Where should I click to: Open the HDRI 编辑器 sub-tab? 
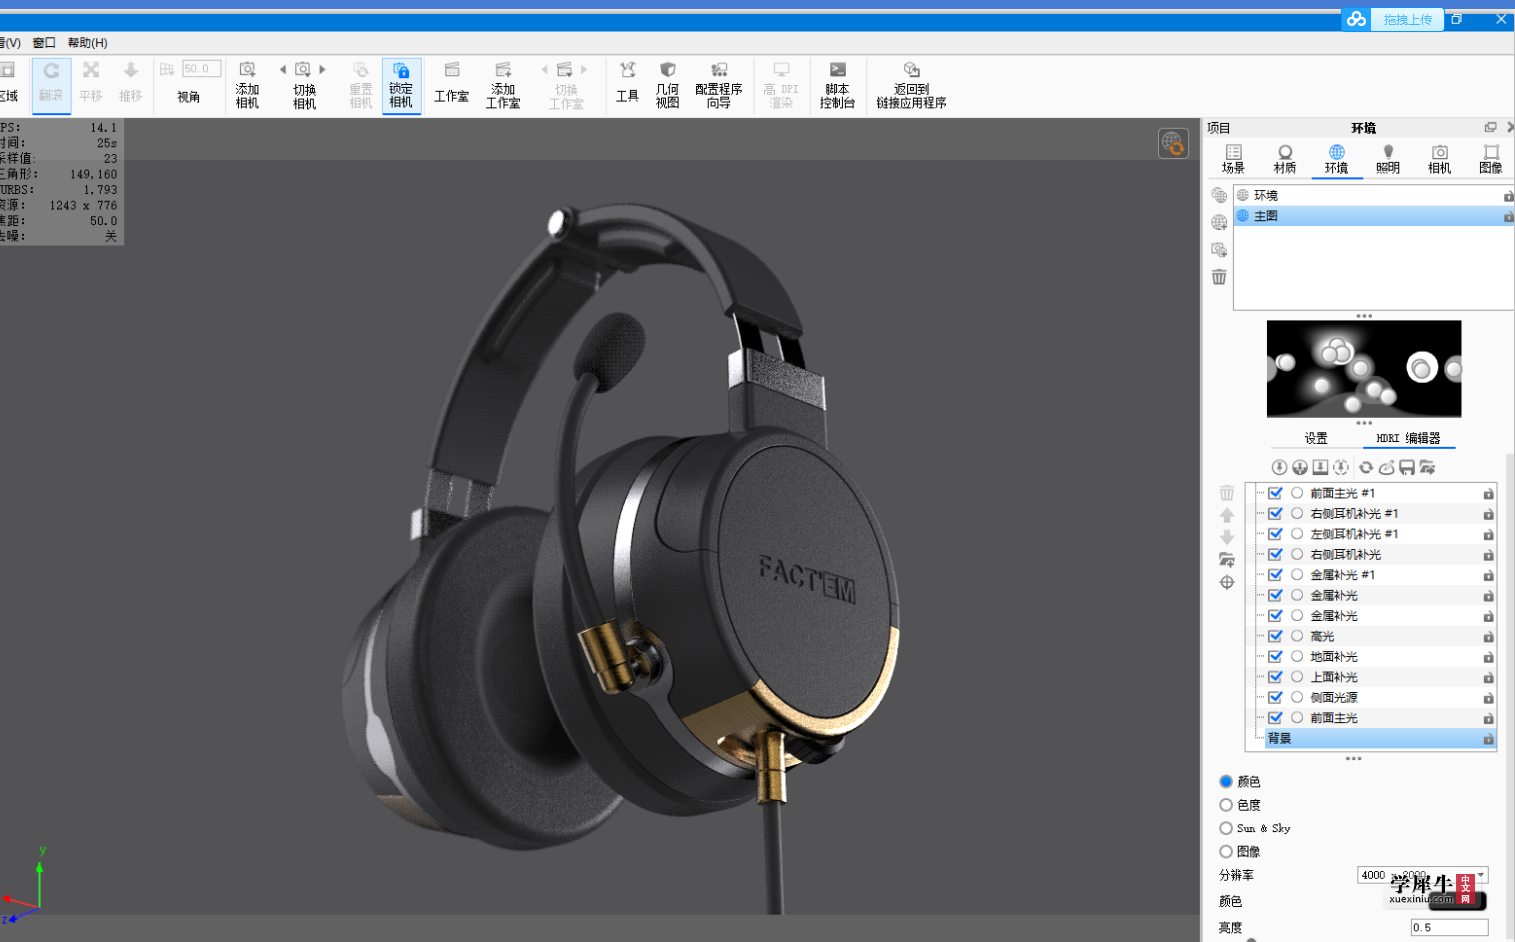[1408, 438]
